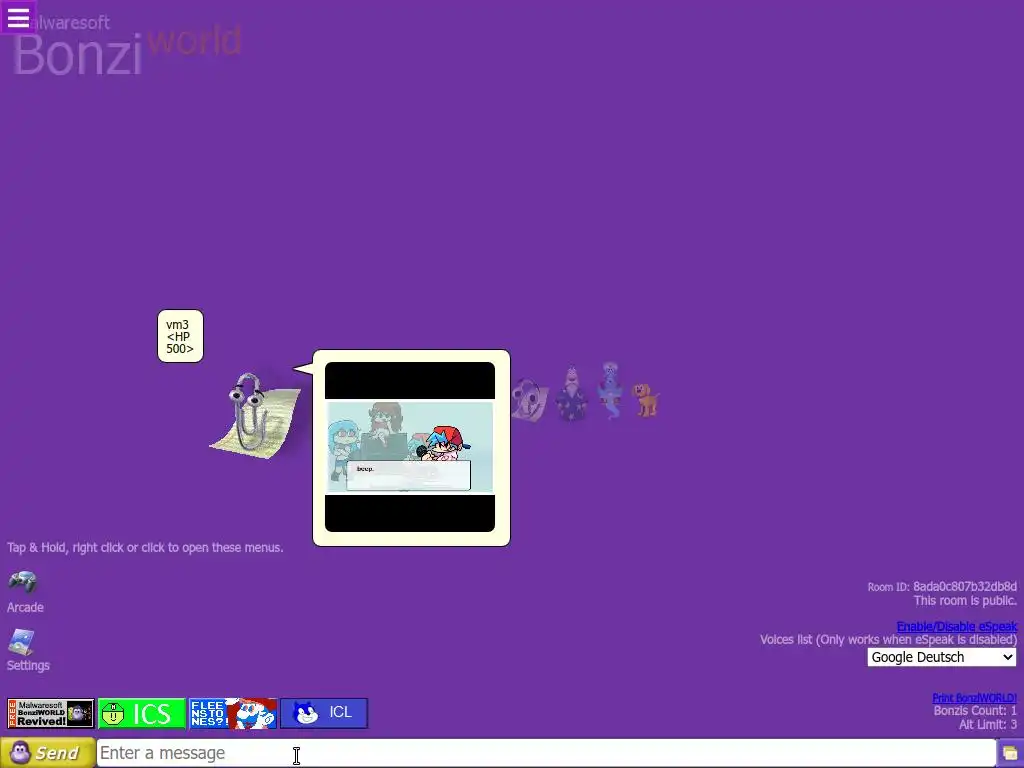The width and height of the screenshot is (1024, 768).
Task: Click the Alt Limit: 3 text
Action: (987, 724)
